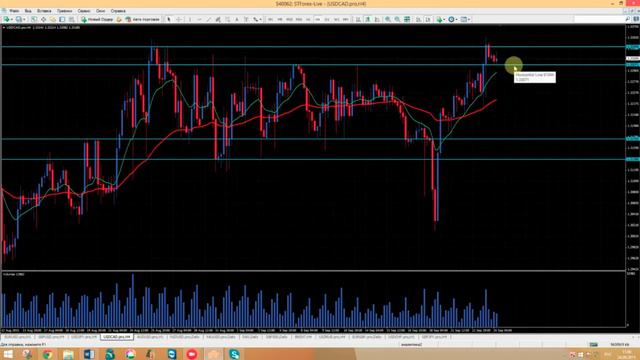Viewport: 640px width, 360px height.
Task: Select the vertical line drawing tool
Action: coord(190,19)
